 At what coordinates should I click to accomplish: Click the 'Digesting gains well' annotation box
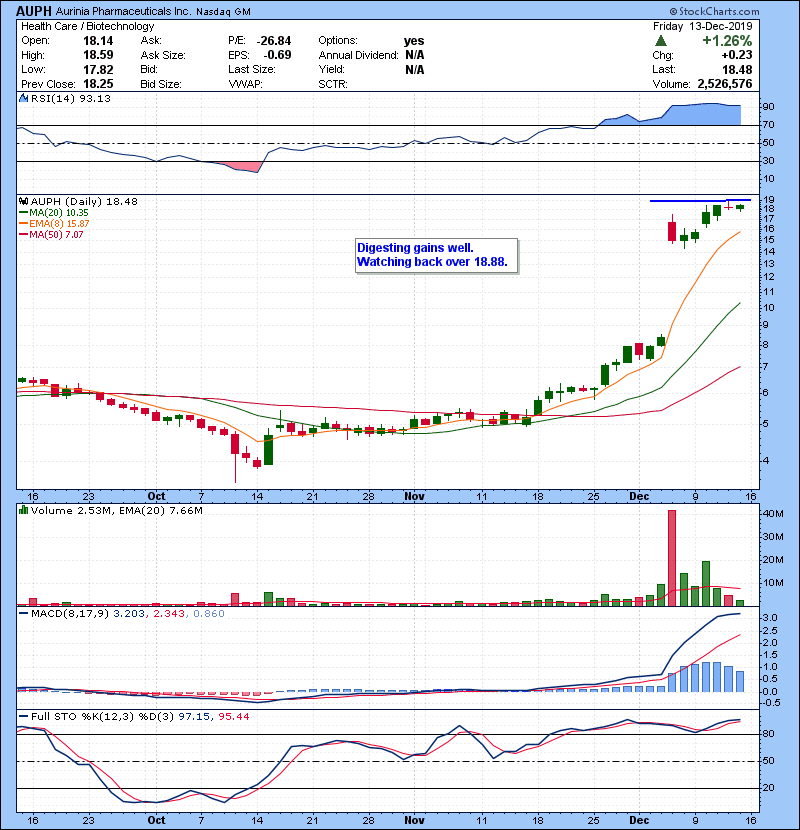pyautogui.click(x=436, y=256)
